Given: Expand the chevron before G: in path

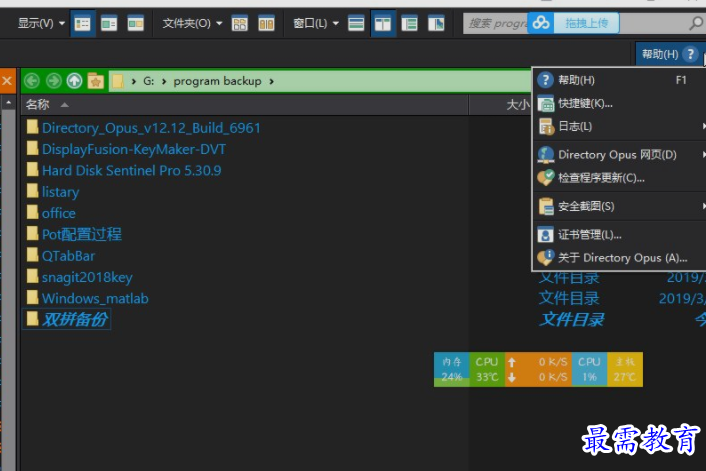Looking at the screenshot, I should click(x=134, y=82).
